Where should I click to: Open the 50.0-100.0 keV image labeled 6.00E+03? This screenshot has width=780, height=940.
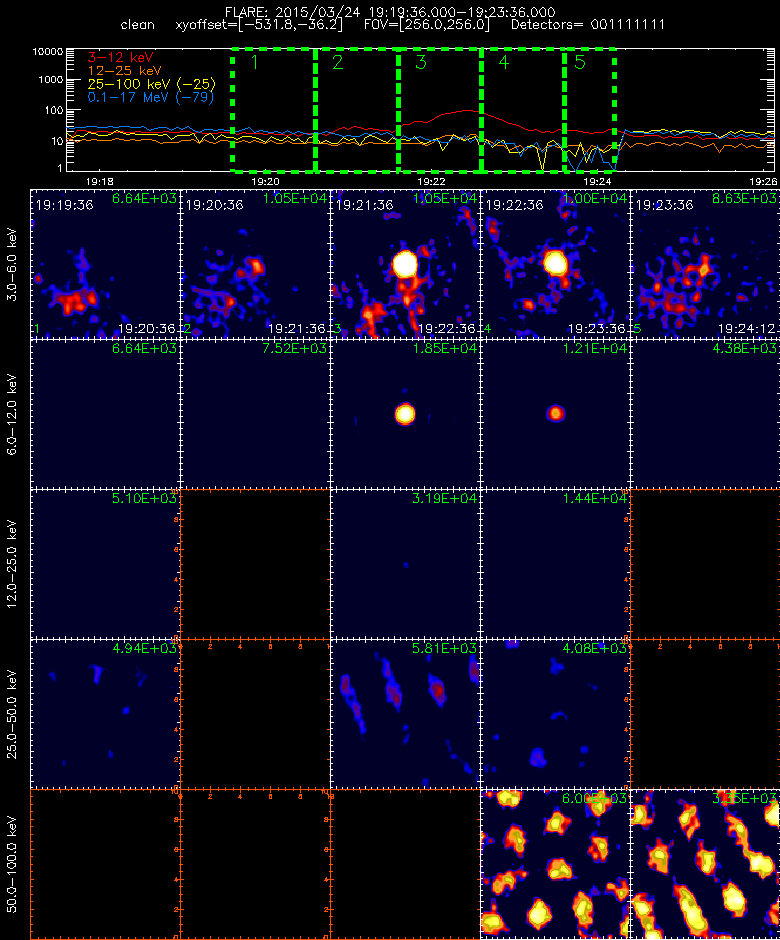tap(555, 864)
